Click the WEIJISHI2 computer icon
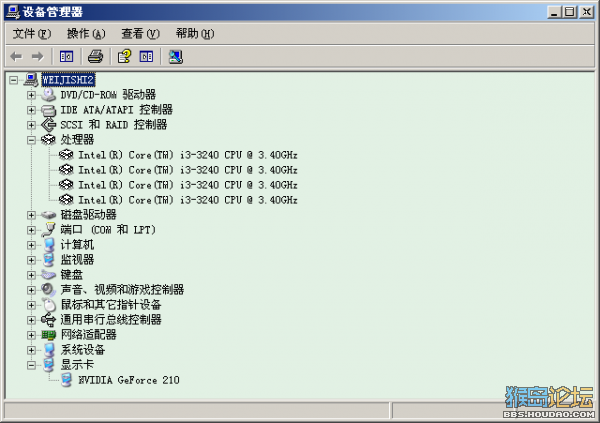 (x=31, y=80)
